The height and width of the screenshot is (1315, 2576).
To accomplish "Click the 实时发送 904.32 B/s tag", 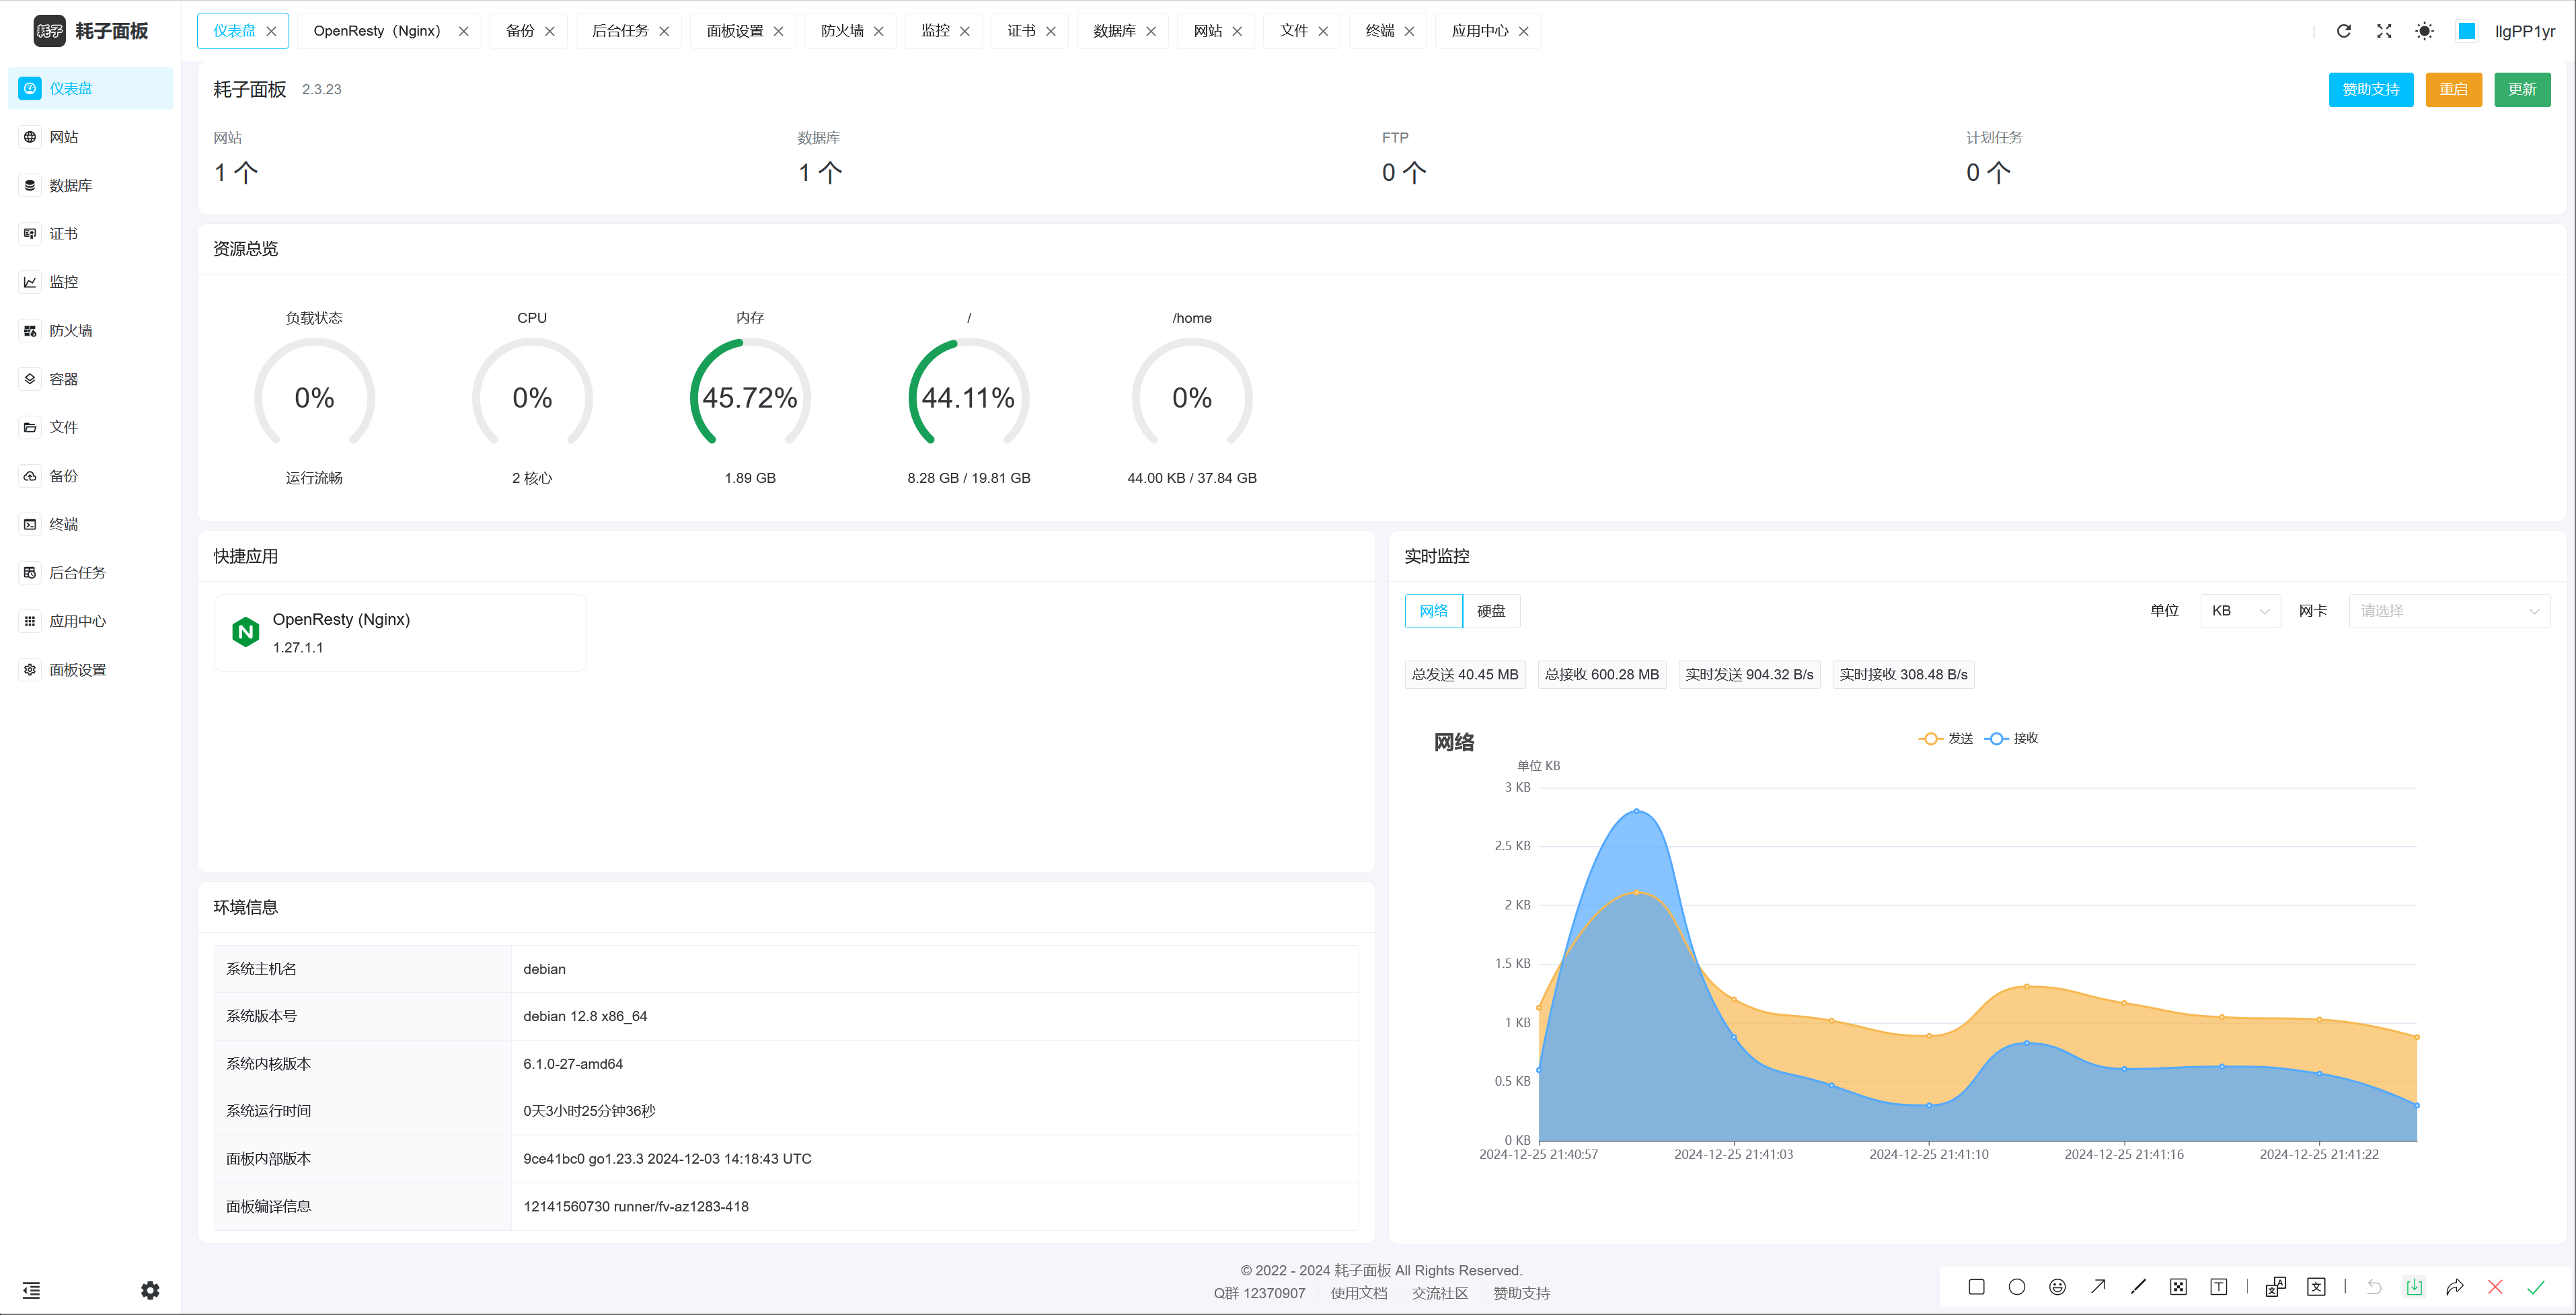I will point(1749,675).
